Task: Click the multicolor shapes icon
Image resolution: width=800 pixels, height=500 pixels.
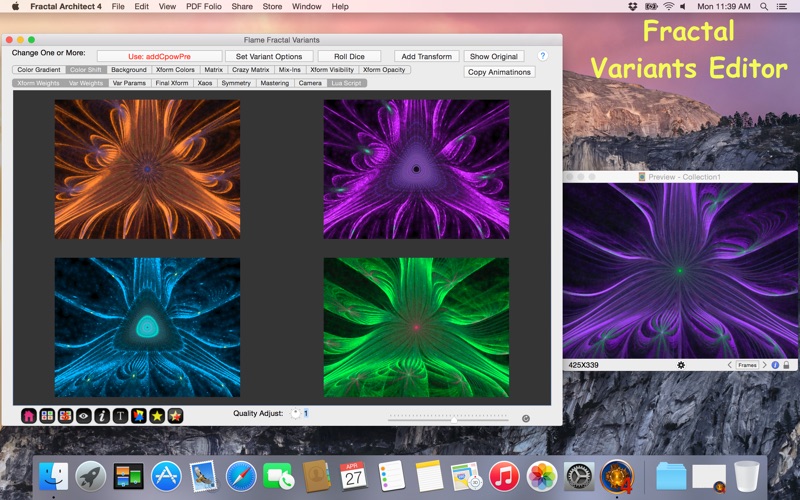Action: [139, 416]
